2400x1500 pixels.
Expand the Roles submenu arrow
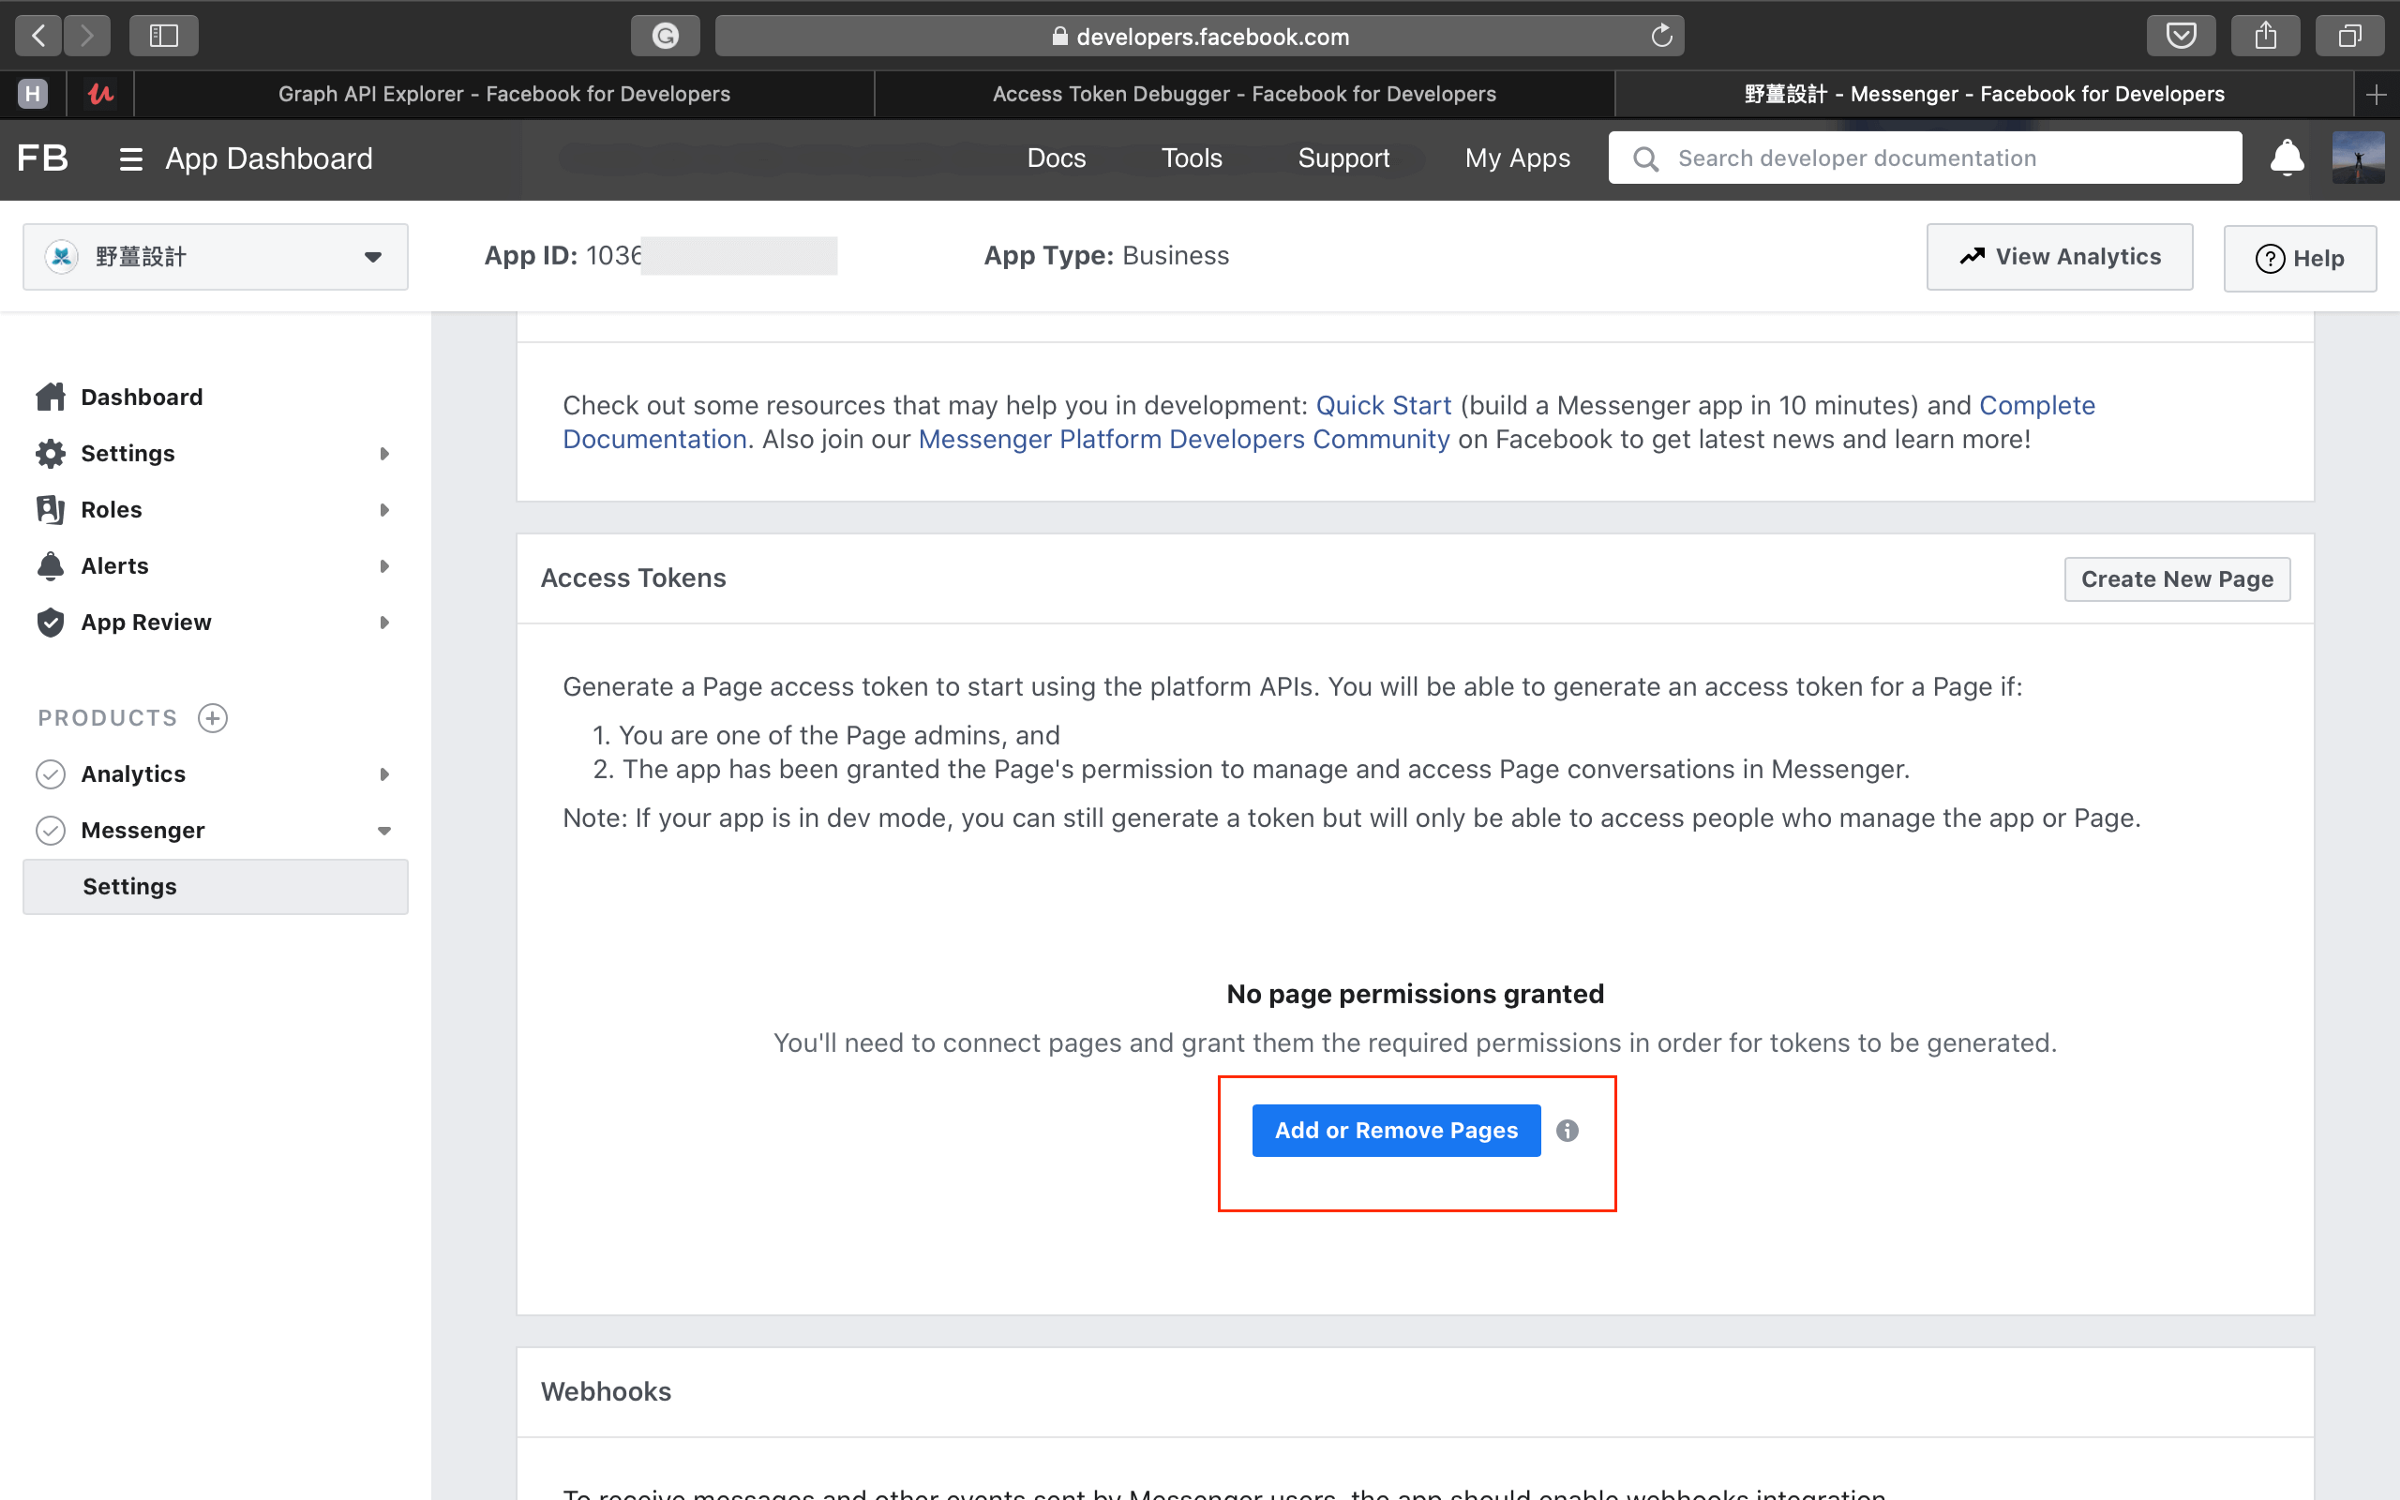384,510
